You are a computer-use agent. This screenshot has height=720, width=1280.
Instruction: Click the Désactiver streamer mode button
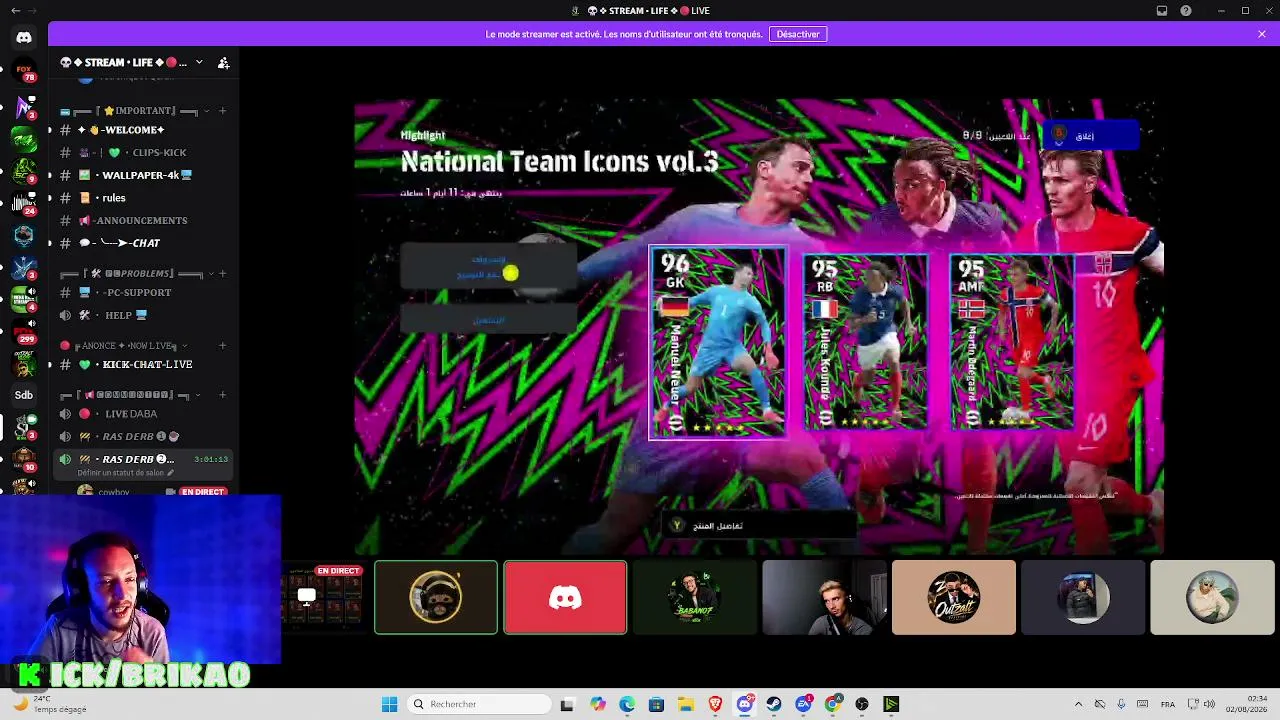coord(798,34)
